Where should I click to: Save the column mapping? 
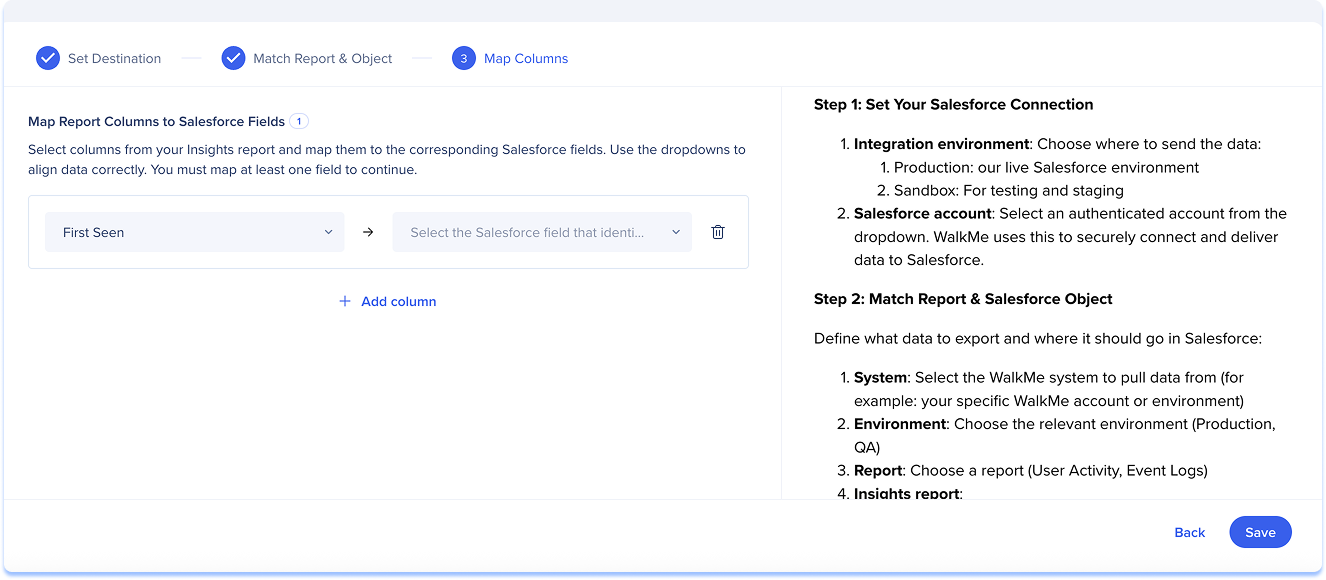click(x=1260, y=532)
